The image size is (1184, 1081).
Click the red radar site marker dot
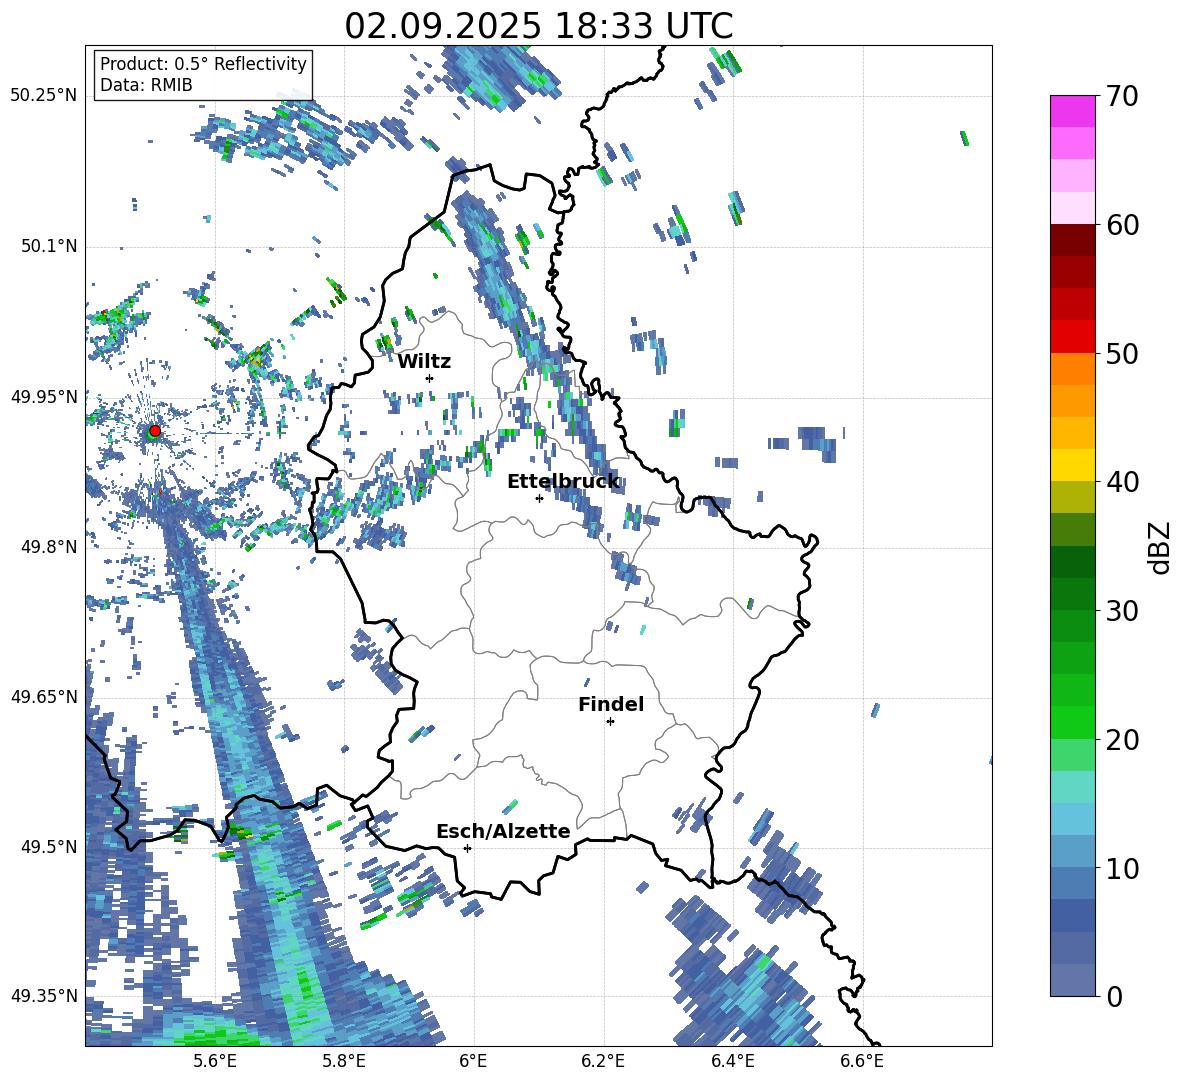click(x=155, y=430)
